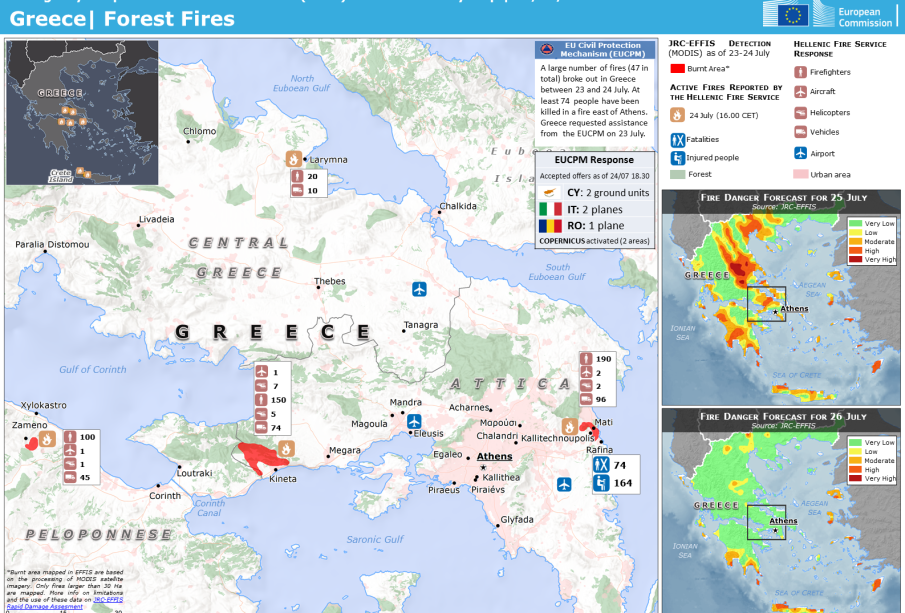
Task: Click the EU Civil Protection Mechanism logo
Action: click(545, 50)
